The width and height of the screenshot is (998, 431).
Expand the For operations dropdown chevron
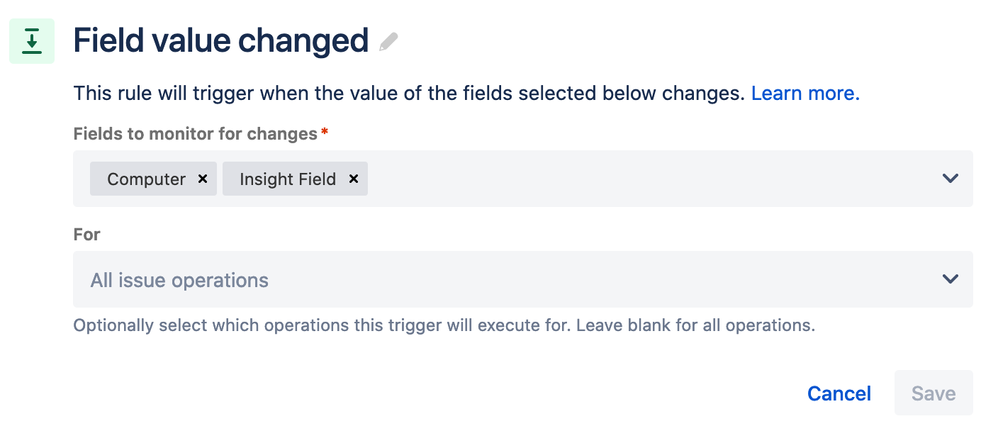point(950,279)
